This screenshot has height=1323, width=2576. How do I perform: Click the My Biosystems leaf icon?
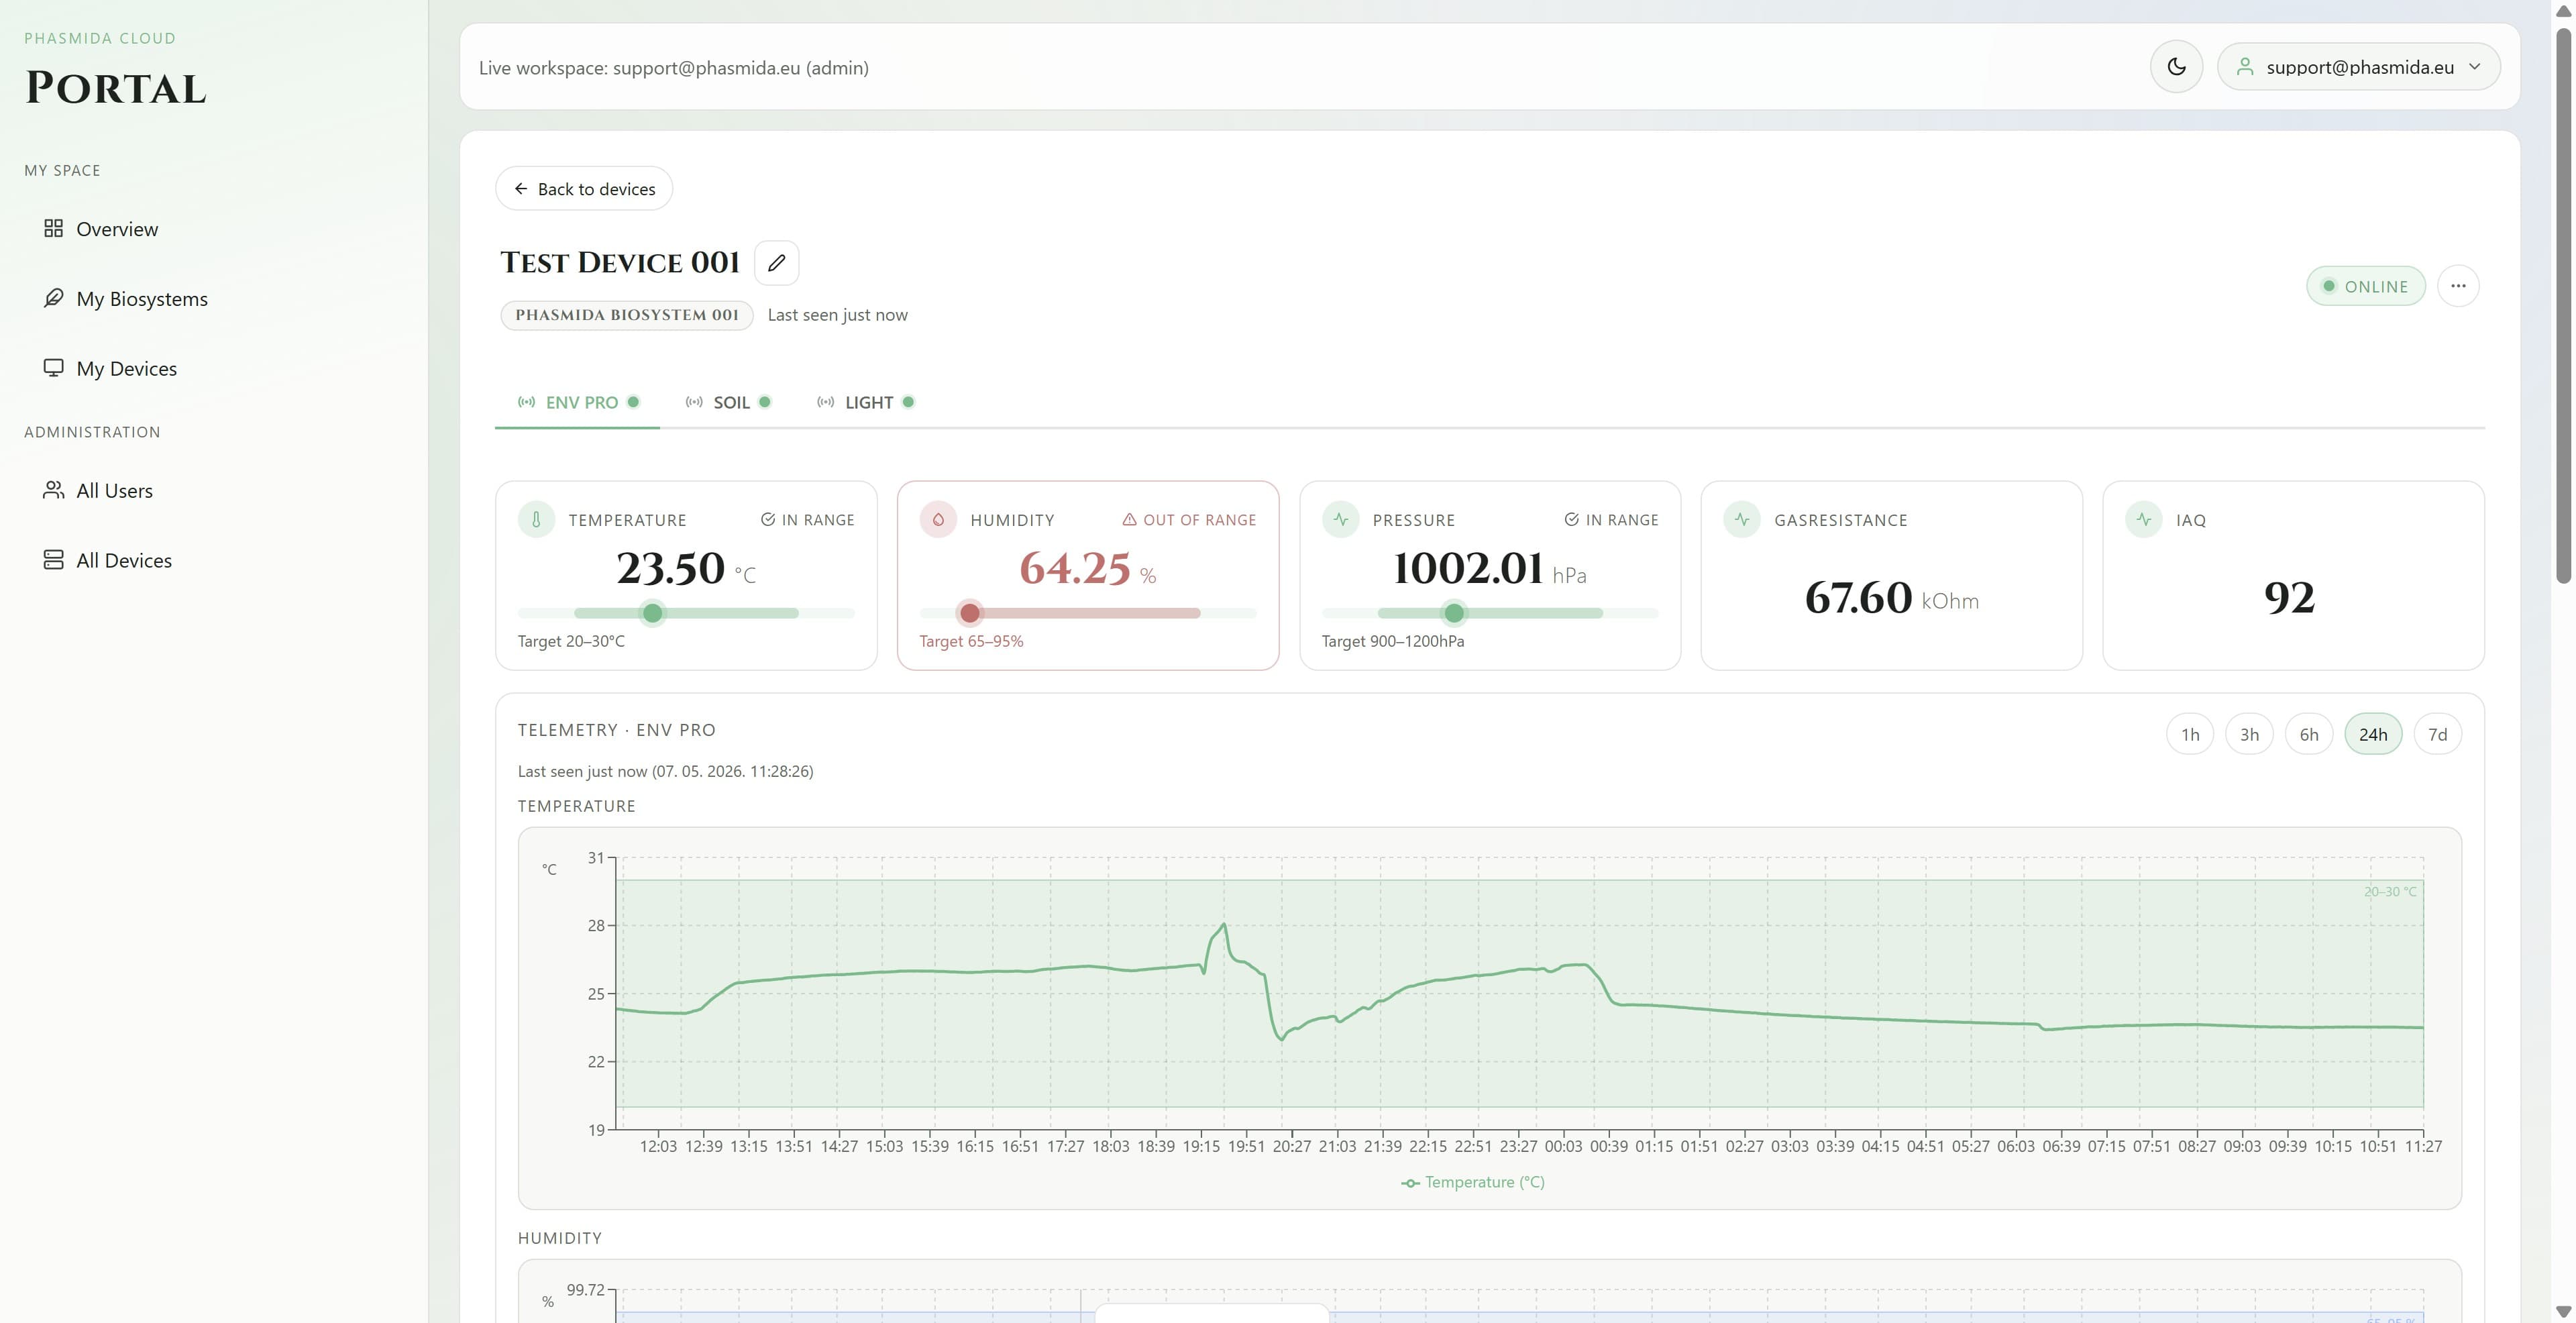tap(54, 298)
